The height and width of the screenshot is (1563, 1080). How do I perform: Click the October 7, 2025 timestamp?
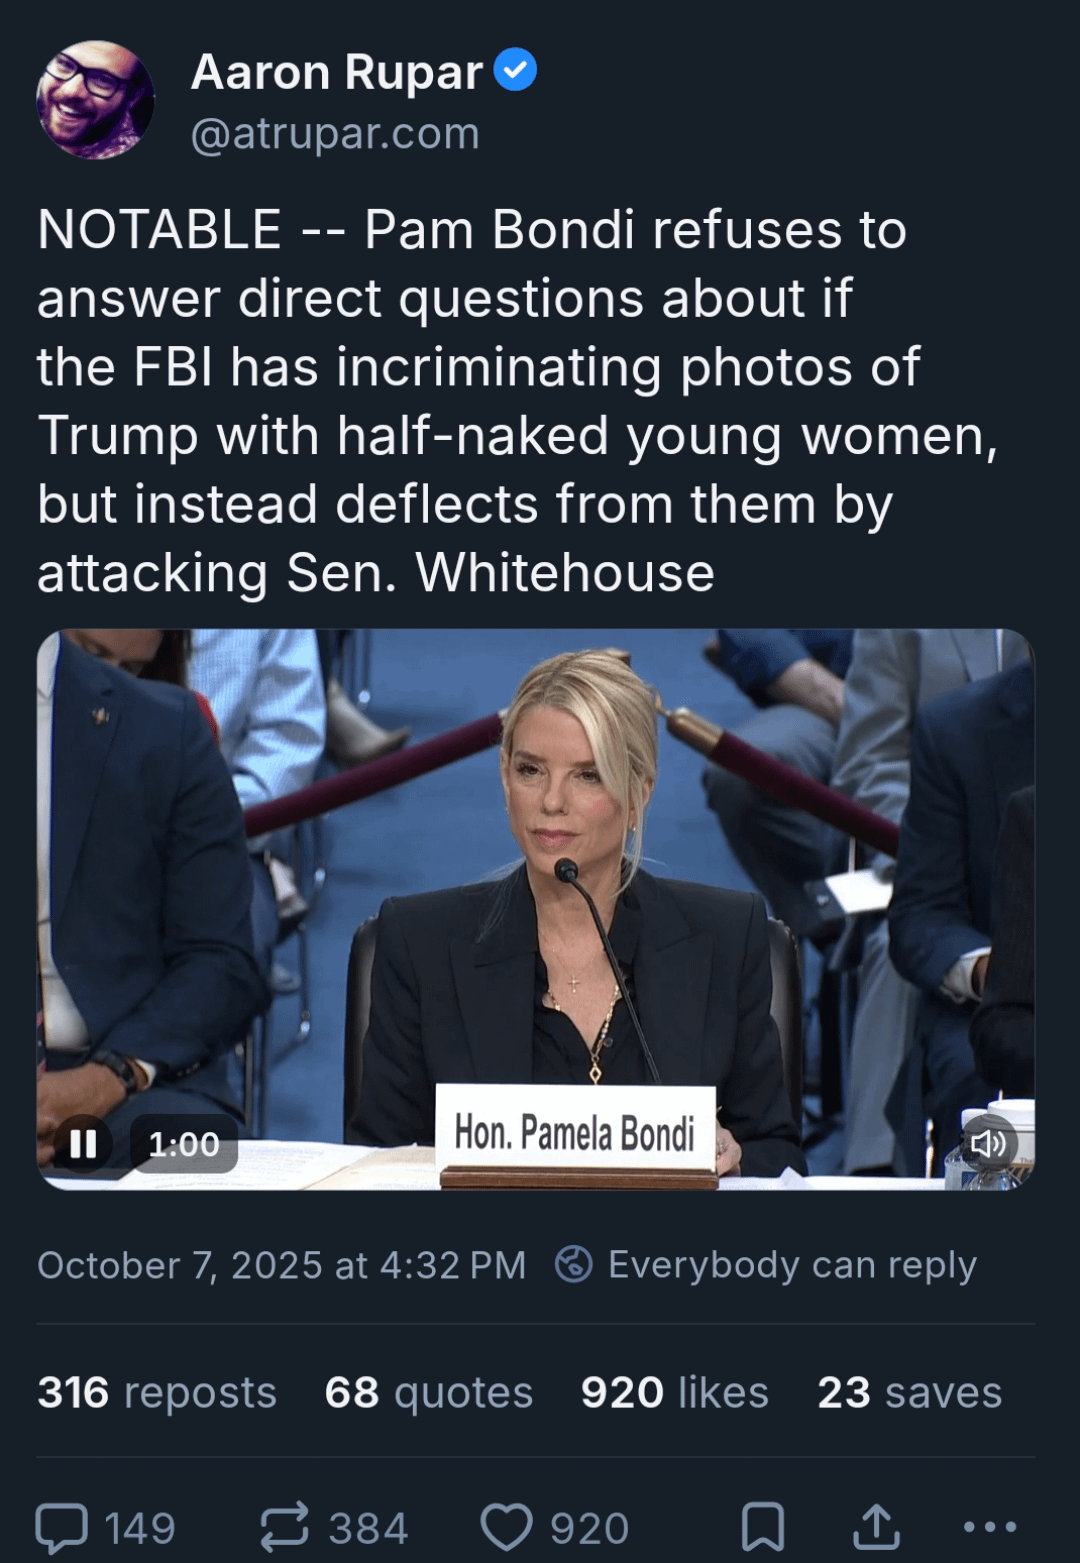coord(281,1265)
